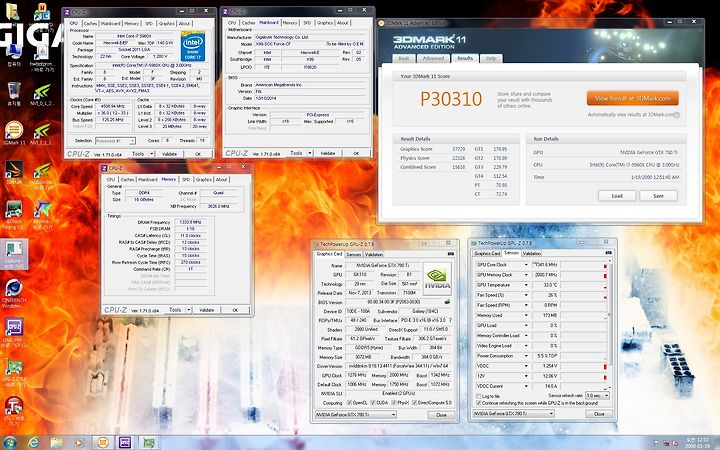720x450 pixels.
Task: Open Windows Explorer folder in taskbar
Action: click(56, 442)
